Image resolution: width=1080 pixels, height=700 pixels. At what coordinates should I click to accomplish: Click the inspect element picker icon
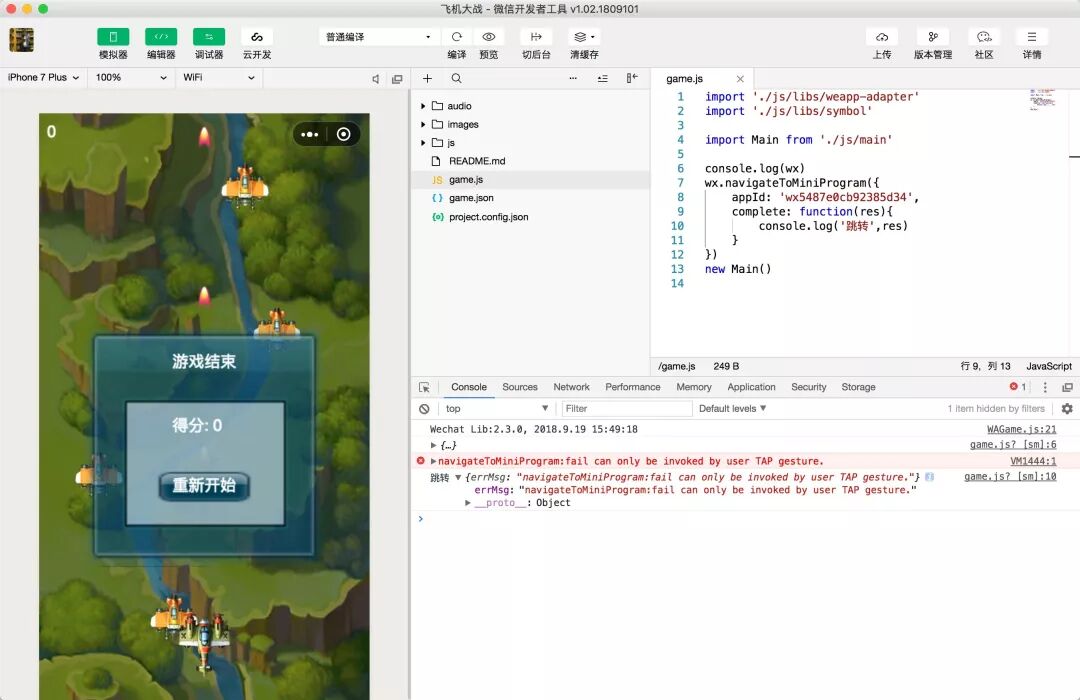coord(424,388)
